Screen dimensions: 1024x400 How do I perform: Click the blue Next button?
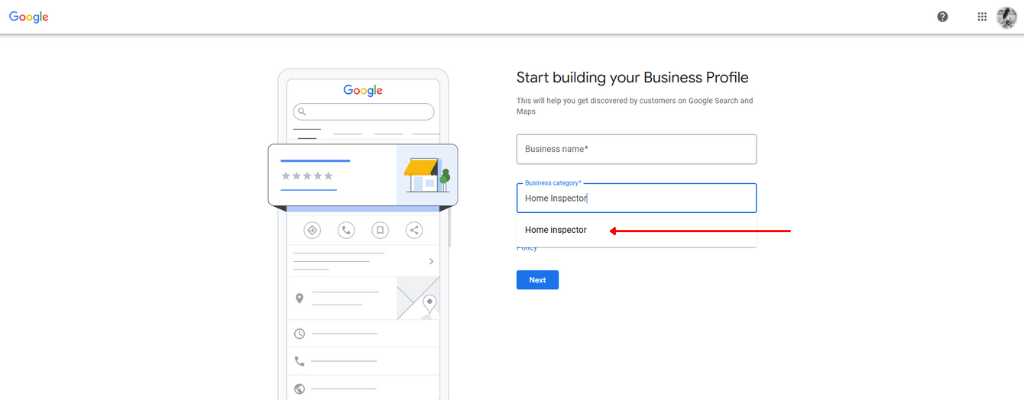point(537,280)
